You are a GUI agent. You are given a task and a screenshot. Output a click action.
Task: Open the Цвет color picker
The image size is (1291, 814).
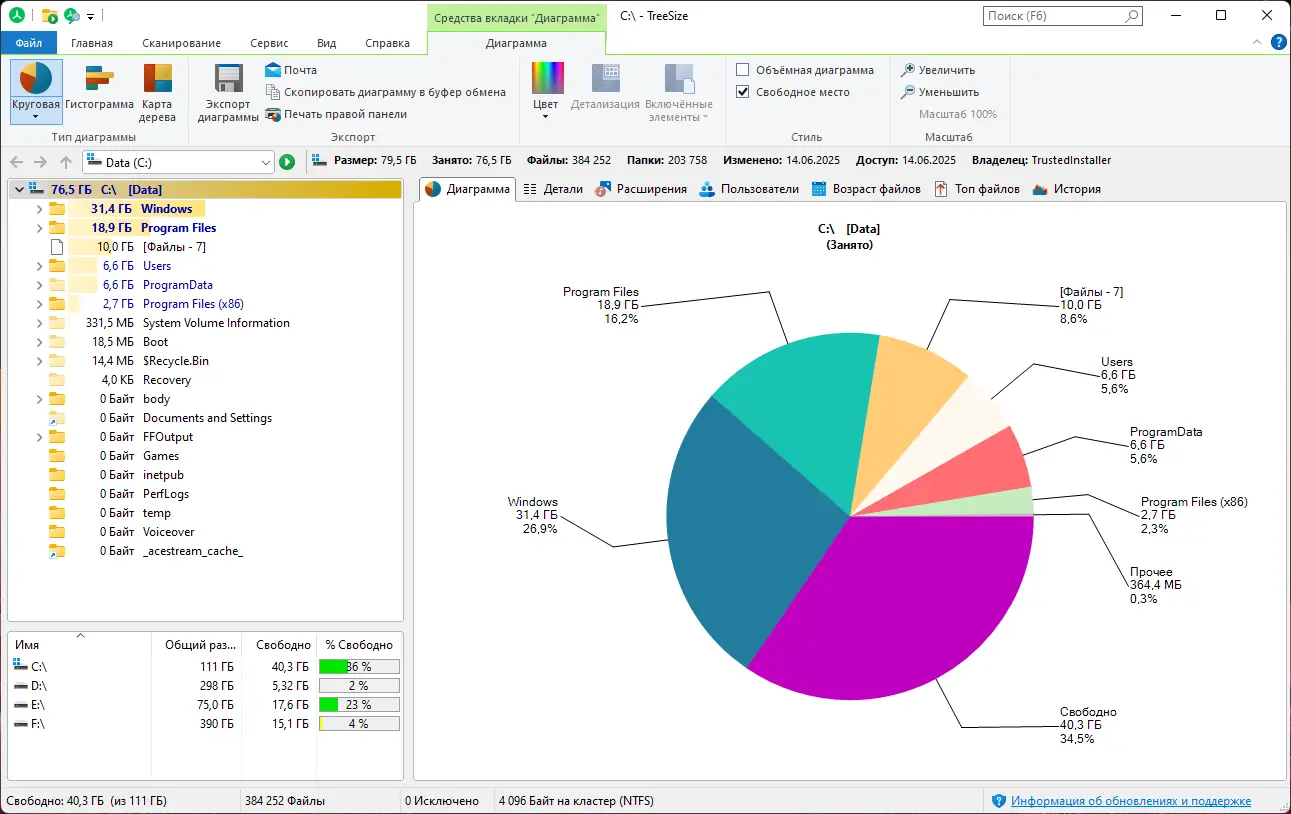(x=546, y=90)
